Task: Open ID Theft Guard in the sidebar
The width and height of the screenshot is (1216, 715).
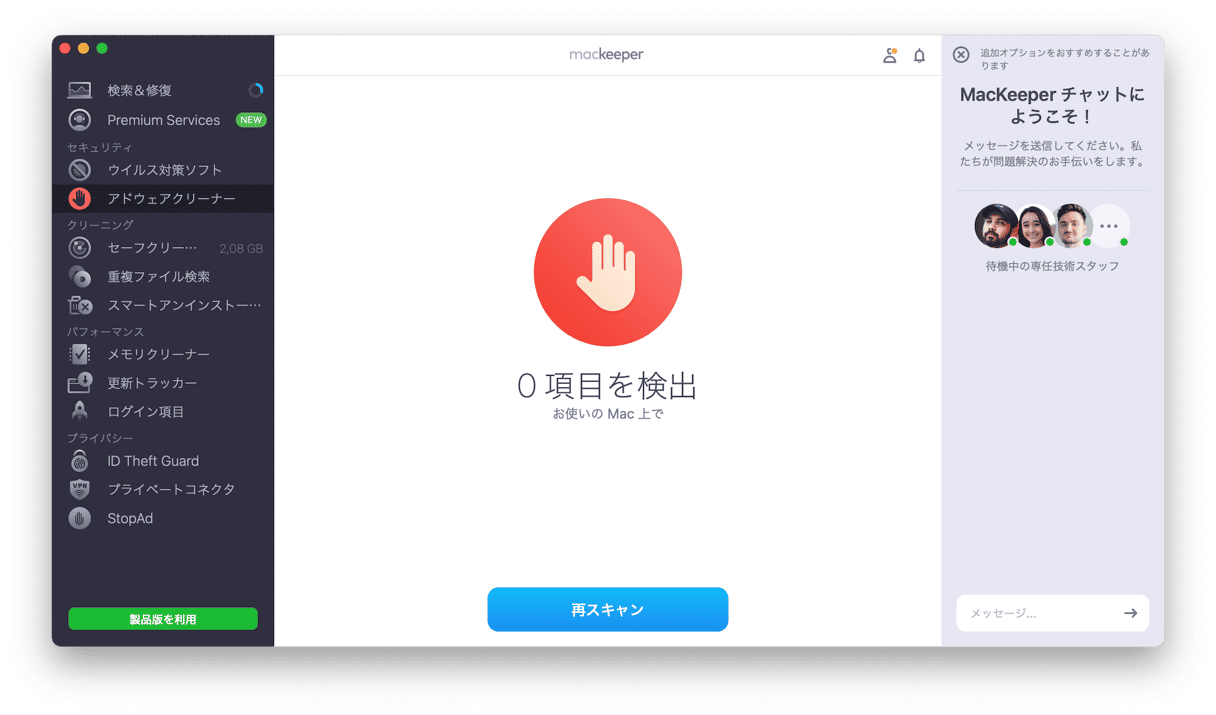Action: click(162, 461)
